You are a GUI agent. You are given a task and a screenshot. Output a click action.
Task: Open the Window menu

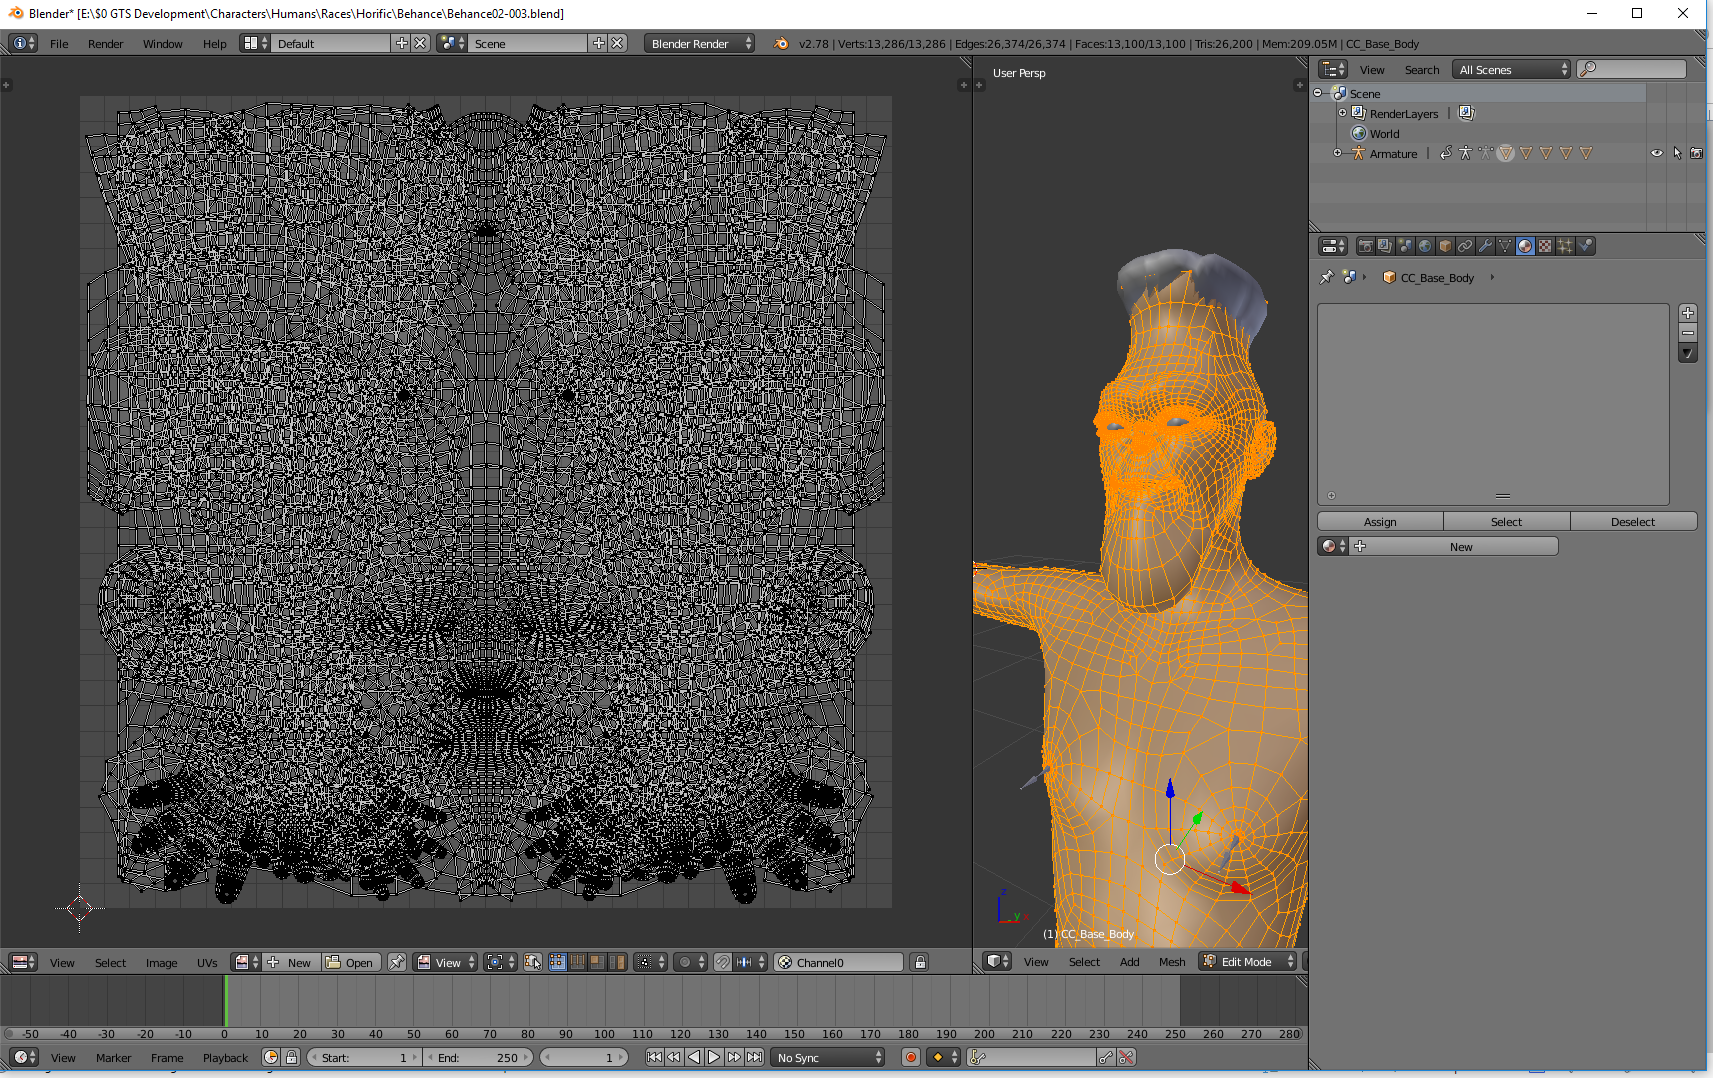click(162, 43)
